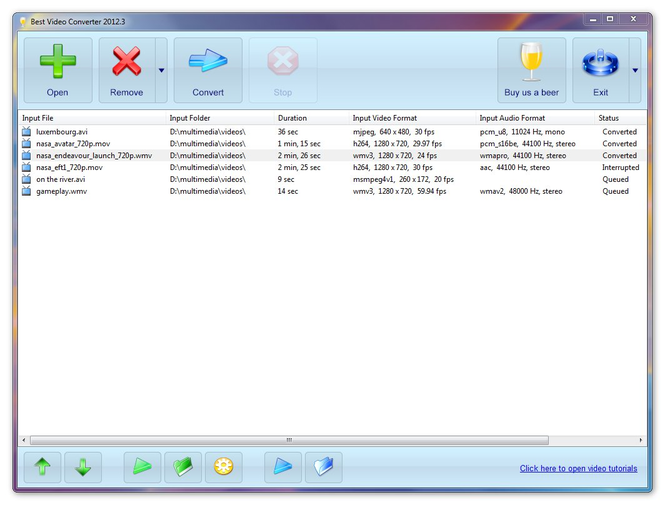The height and width of the screenshot is (505, 665).
Task: Start conversion with the blue arrow Convert button
Action: click(x=208, y=70)
